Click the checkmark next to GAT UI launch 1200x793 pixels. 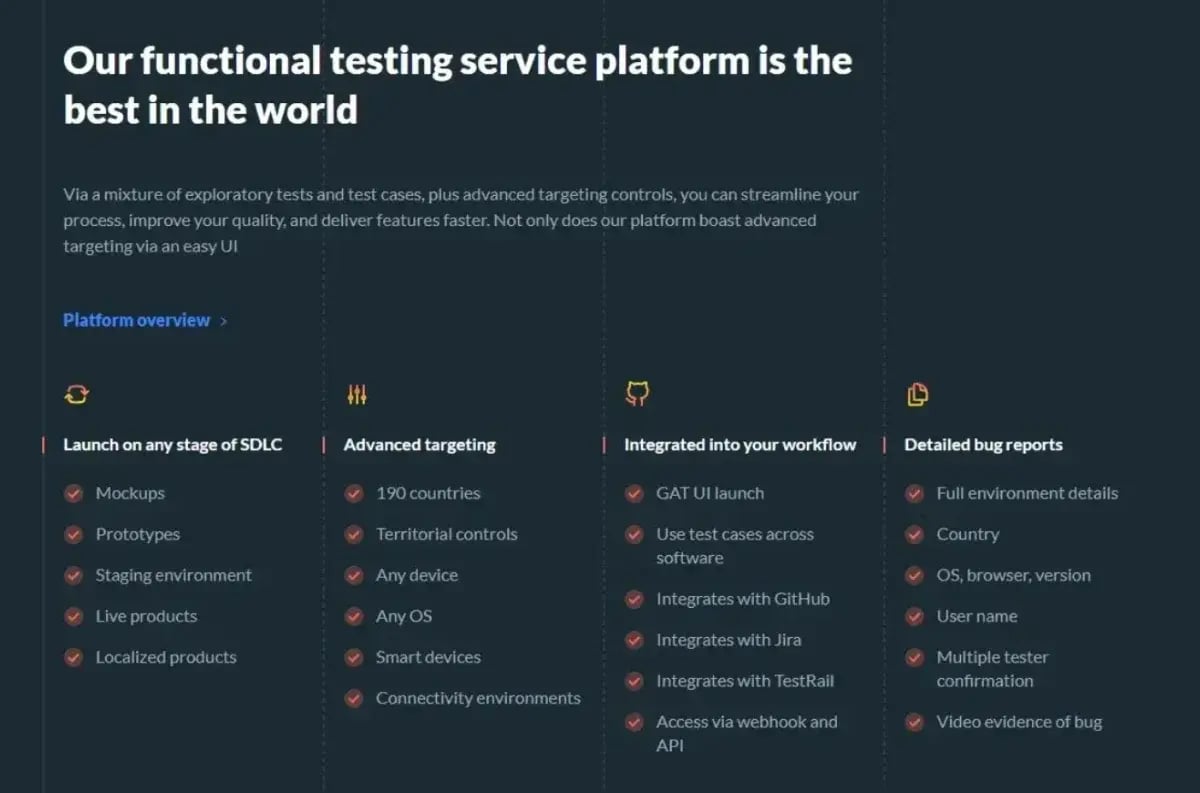(634, 493)
